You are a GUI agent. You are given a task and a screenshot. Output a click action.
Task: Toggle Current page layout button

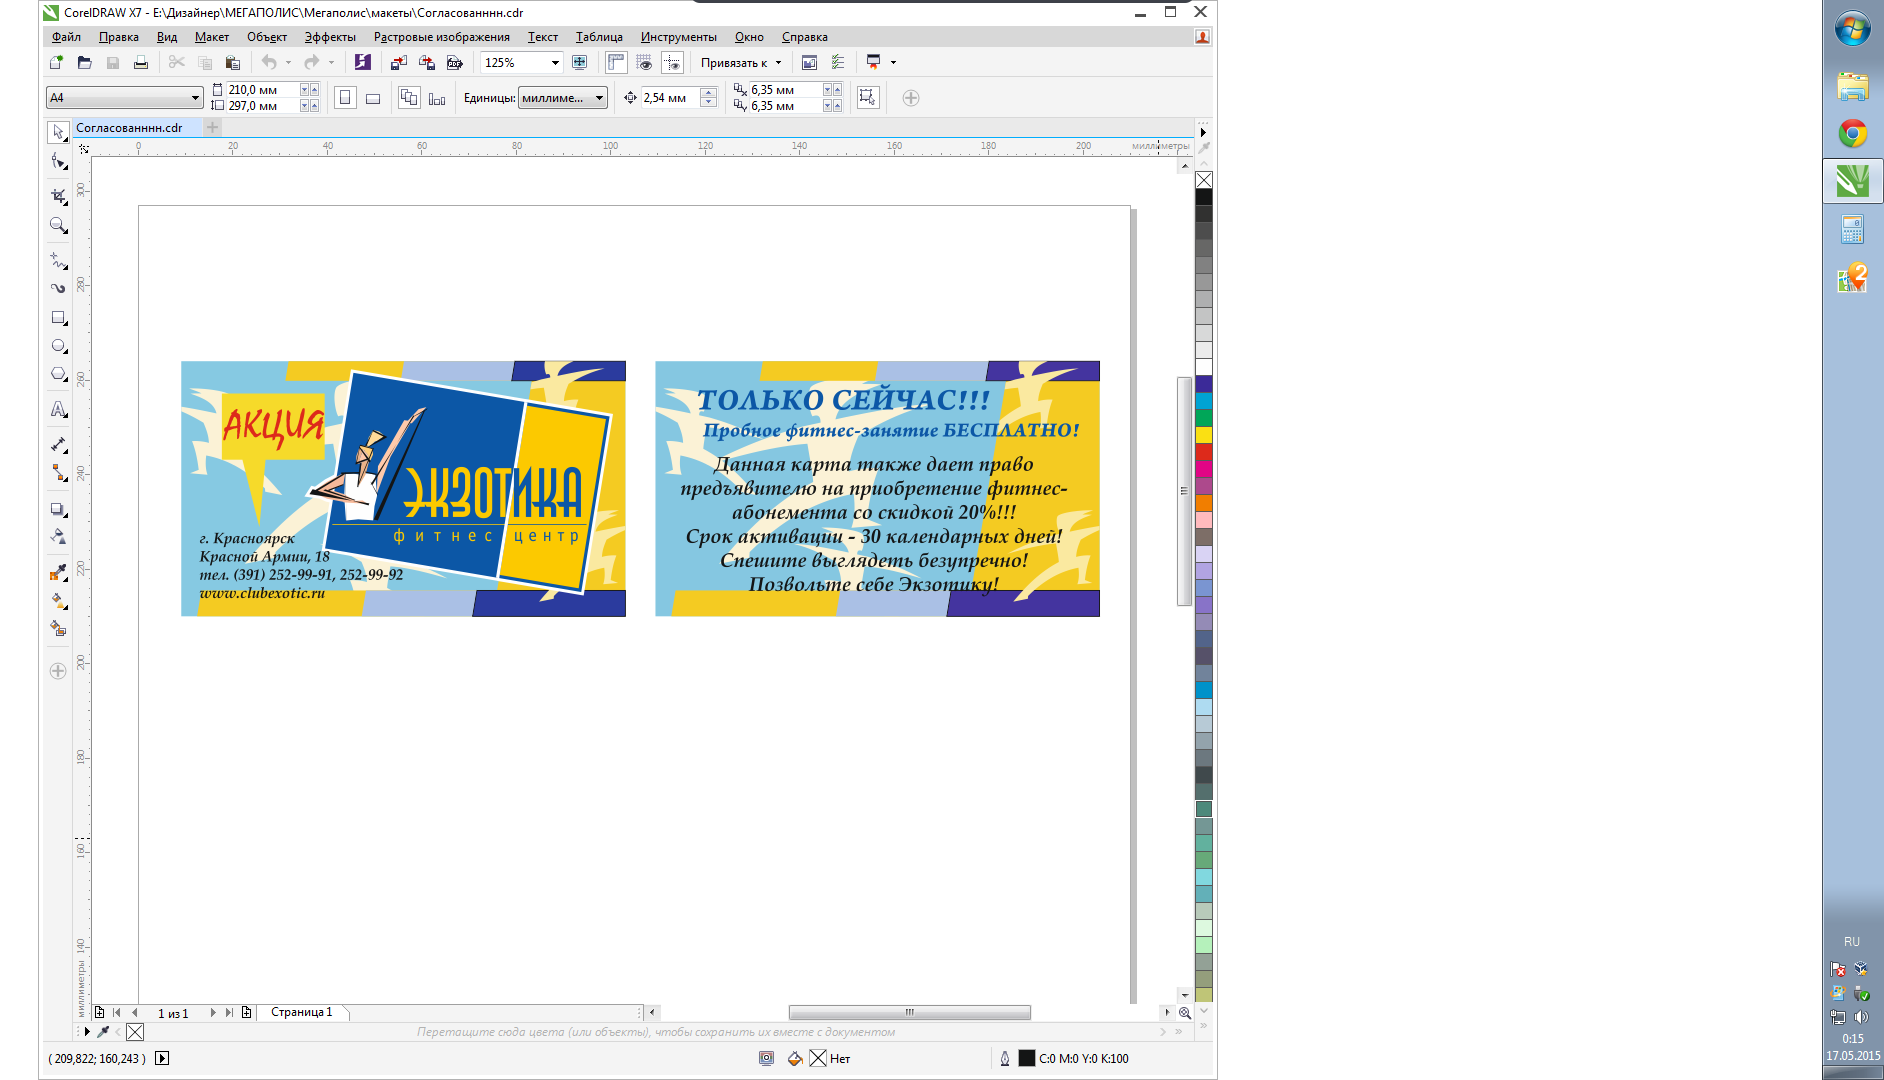pyautogui.click(x=437, y=98)
